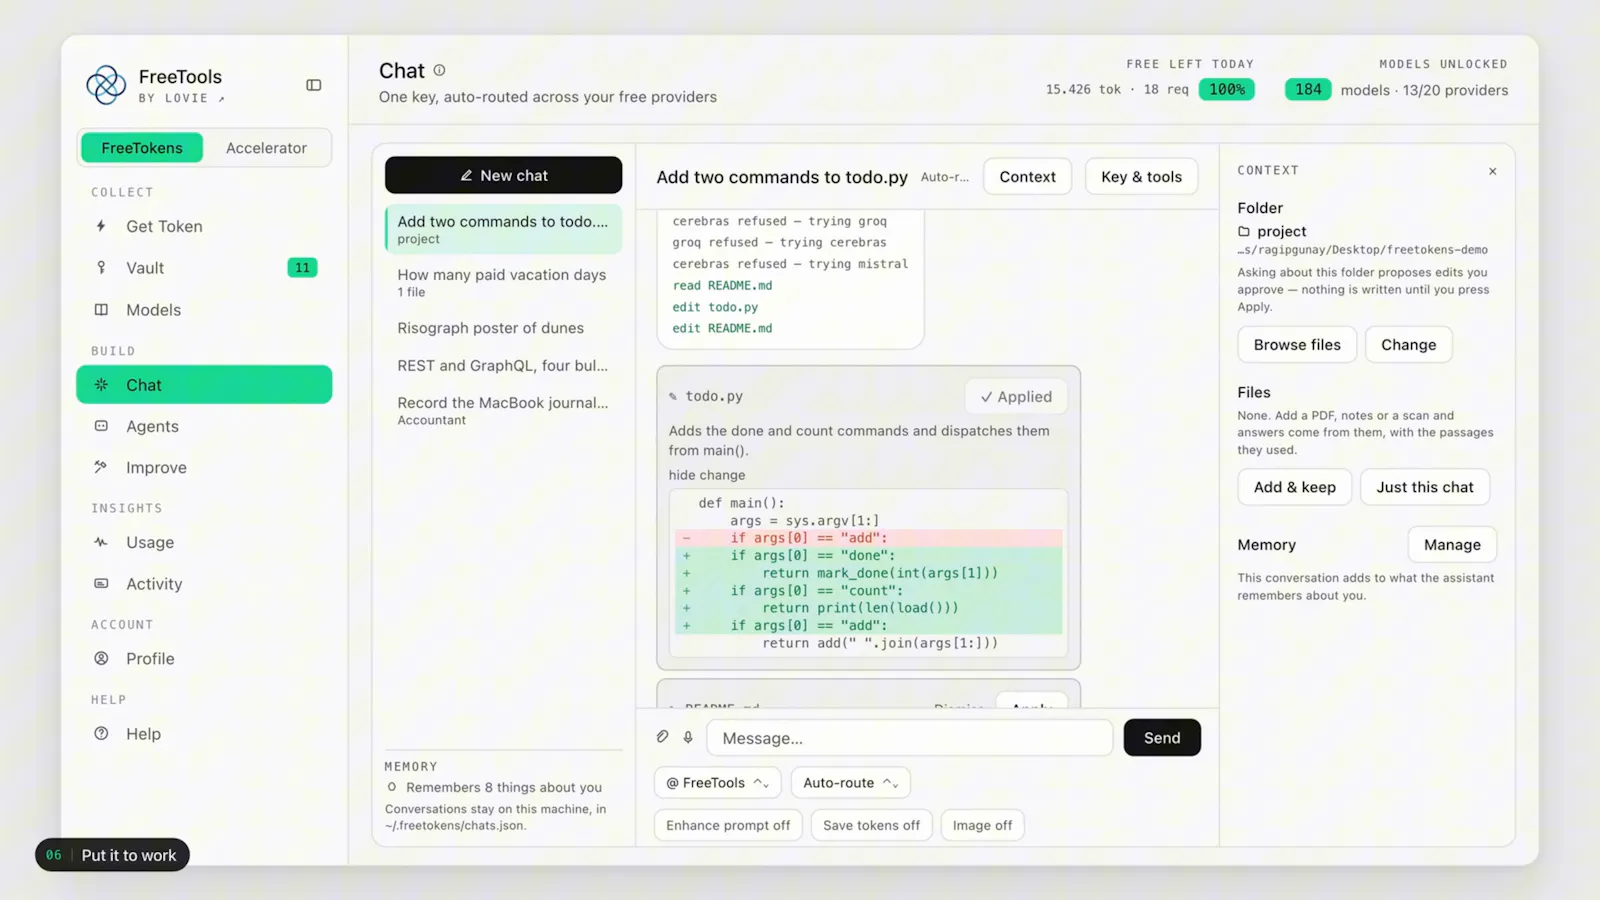Toggle Image off
The width and height of the screenshot is (1600, 900).
click(x=982, y=825)
